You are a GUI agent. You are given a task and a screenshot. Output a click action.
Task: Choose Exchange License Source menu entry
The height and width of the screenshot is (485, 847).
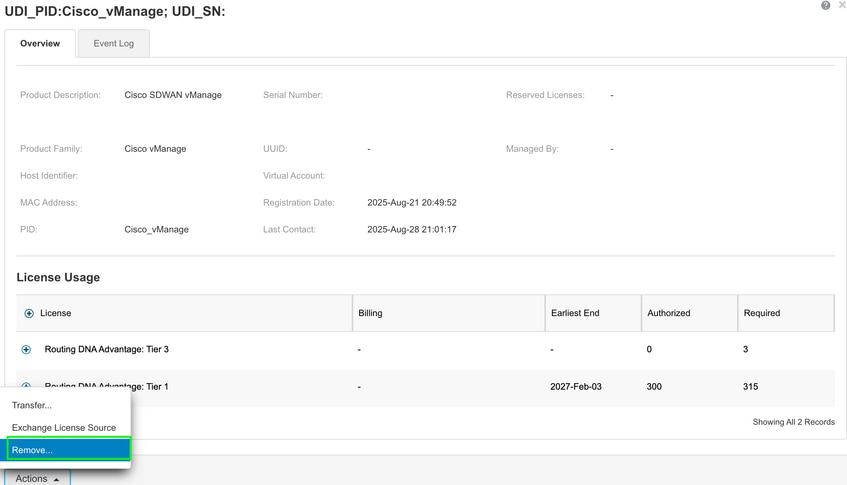(65, 428)
